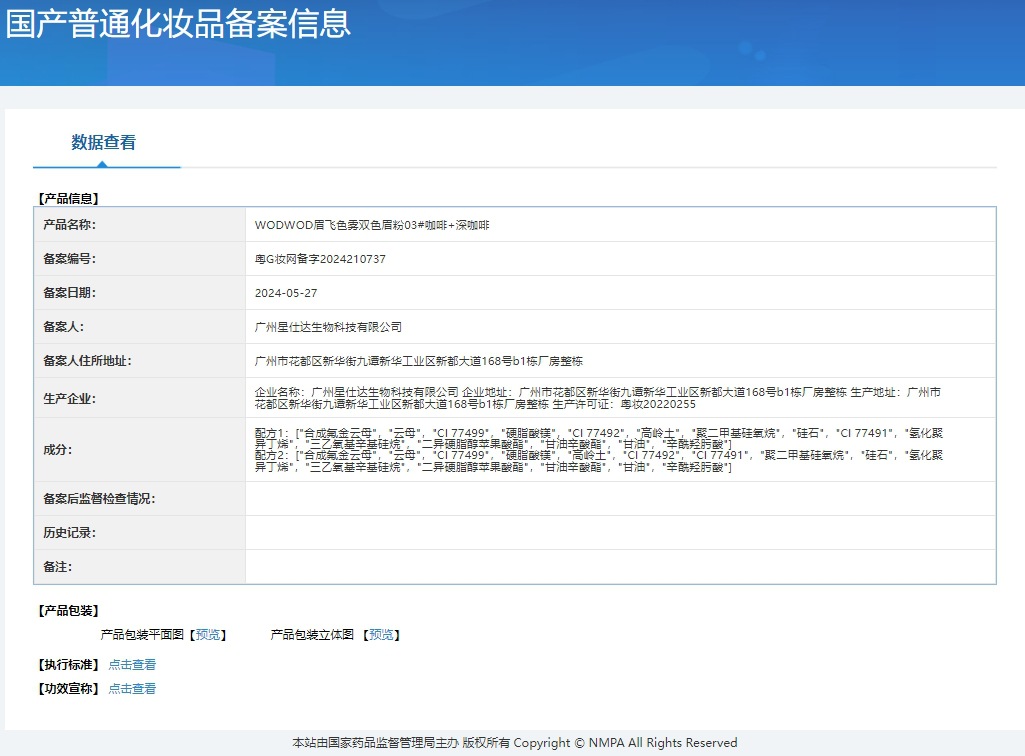The width and height of the screenshot is (1025, 756).
Task: Select the 产品包装 section heading
Action: click(68, 610)
